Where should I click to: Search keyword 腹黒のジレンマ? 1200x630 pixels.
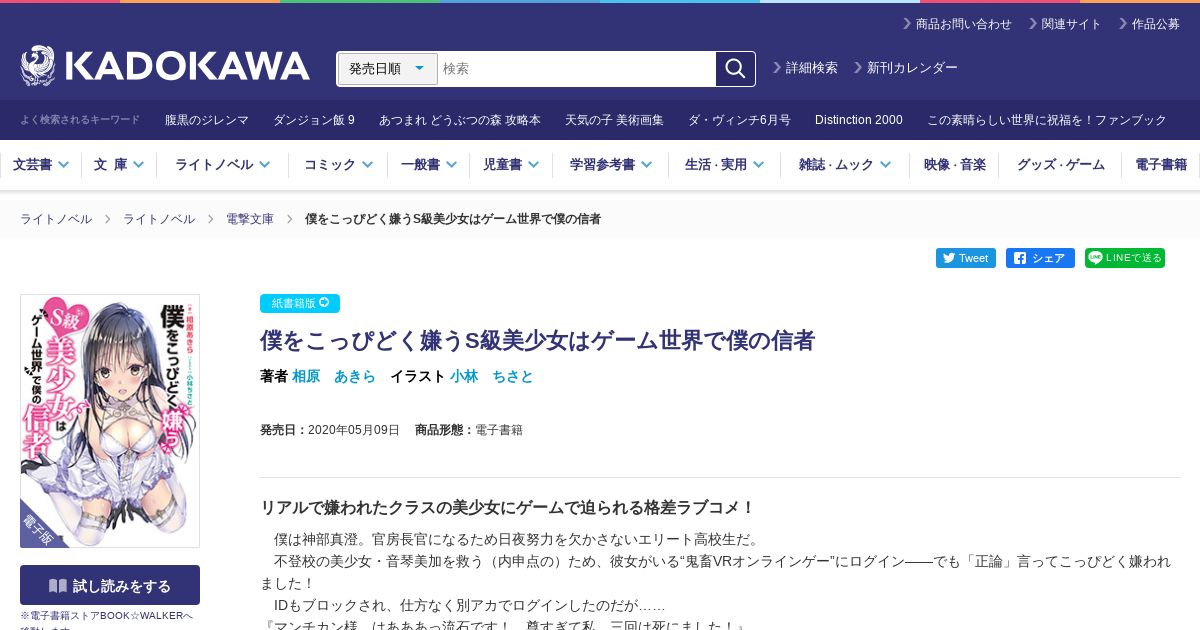pyautogui.click(x=207, y=120)
